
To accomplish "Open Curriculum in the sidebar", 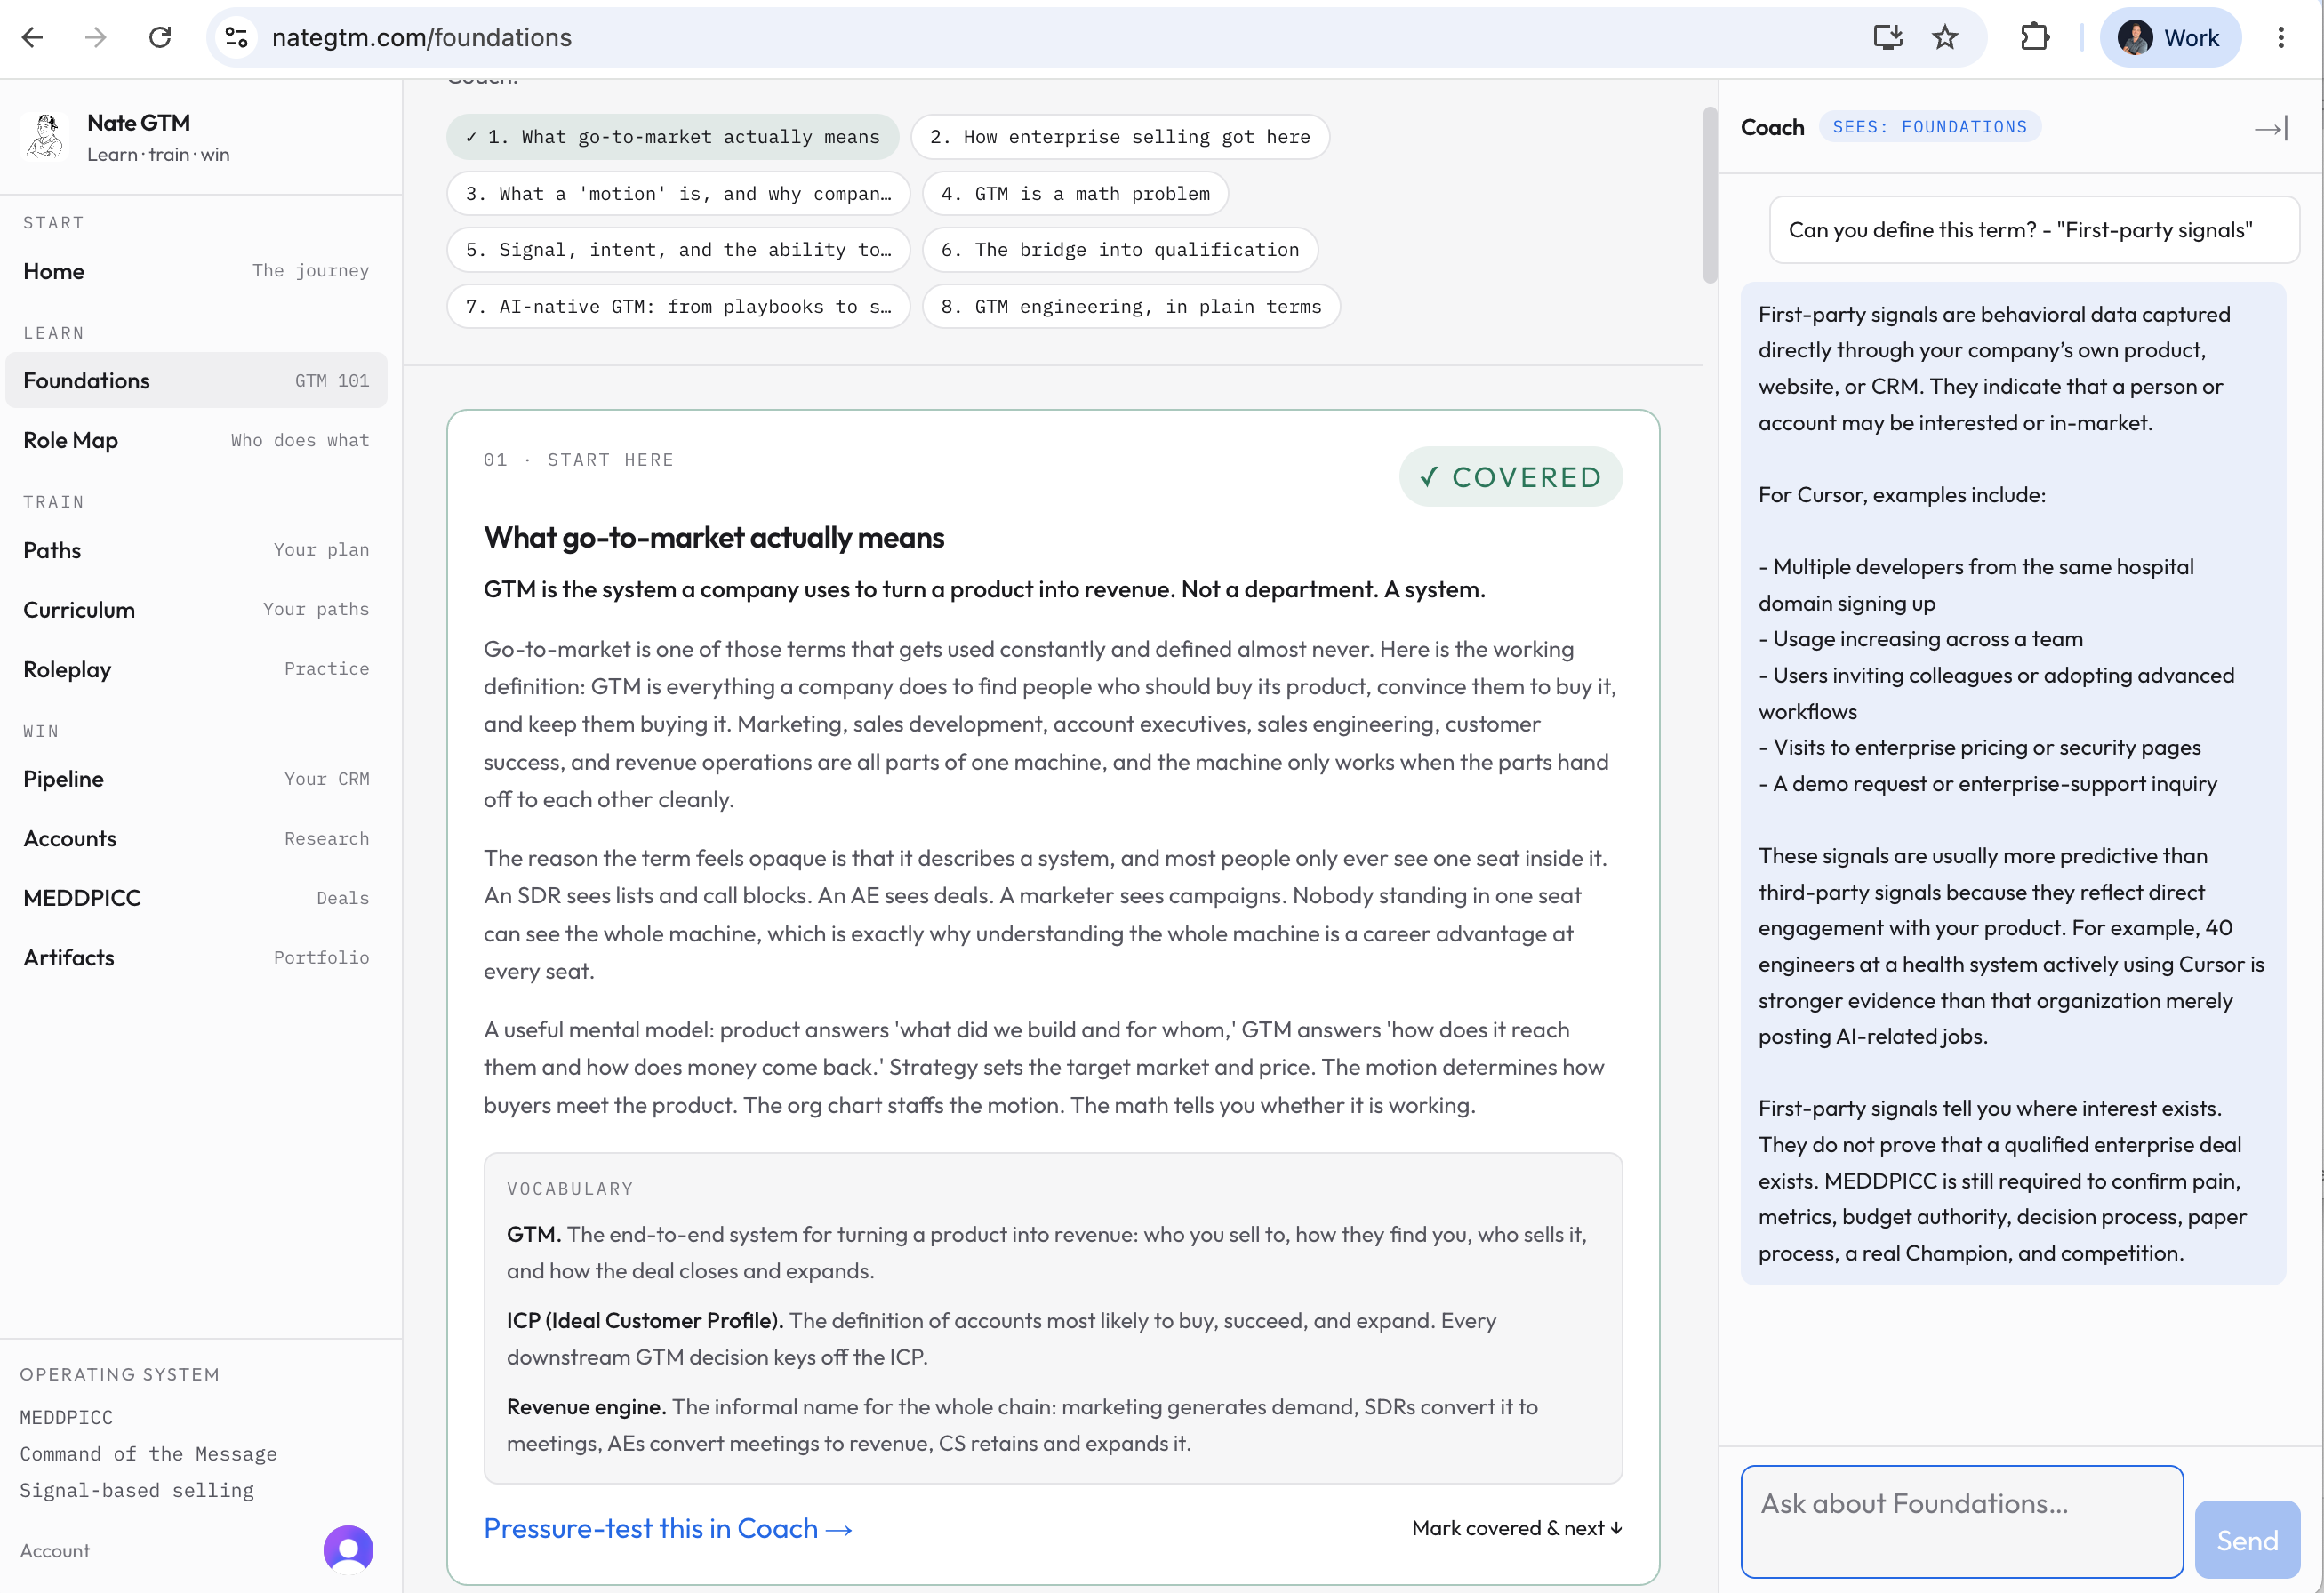I will click(x=196, y=610).
